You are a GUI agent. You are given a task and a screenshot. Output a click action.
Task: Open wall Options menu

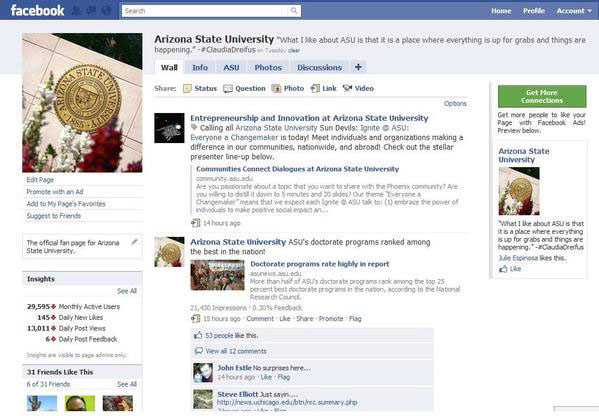[455, 104]
